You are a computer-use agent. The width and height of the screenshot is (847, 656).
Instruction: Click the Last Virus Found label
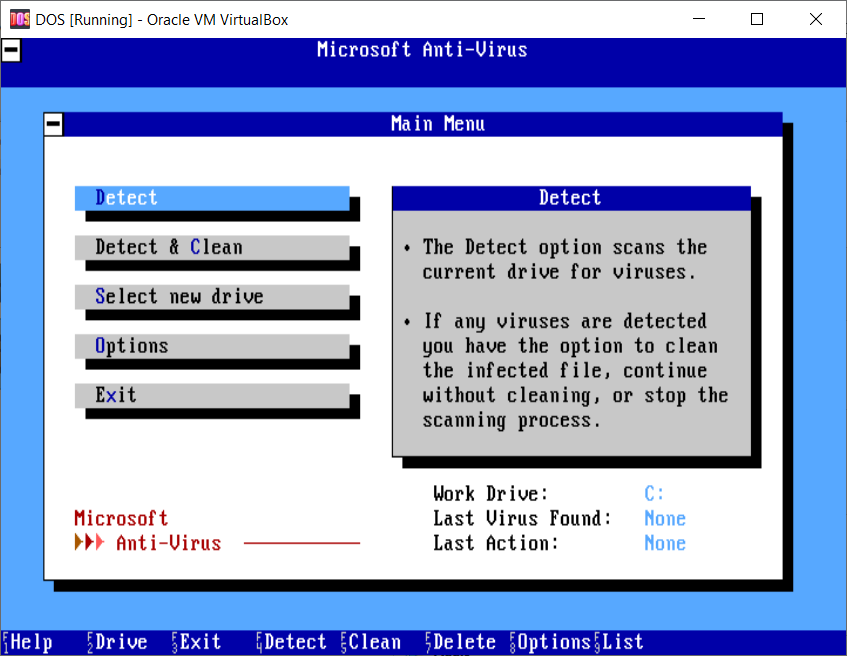[522, 519]
